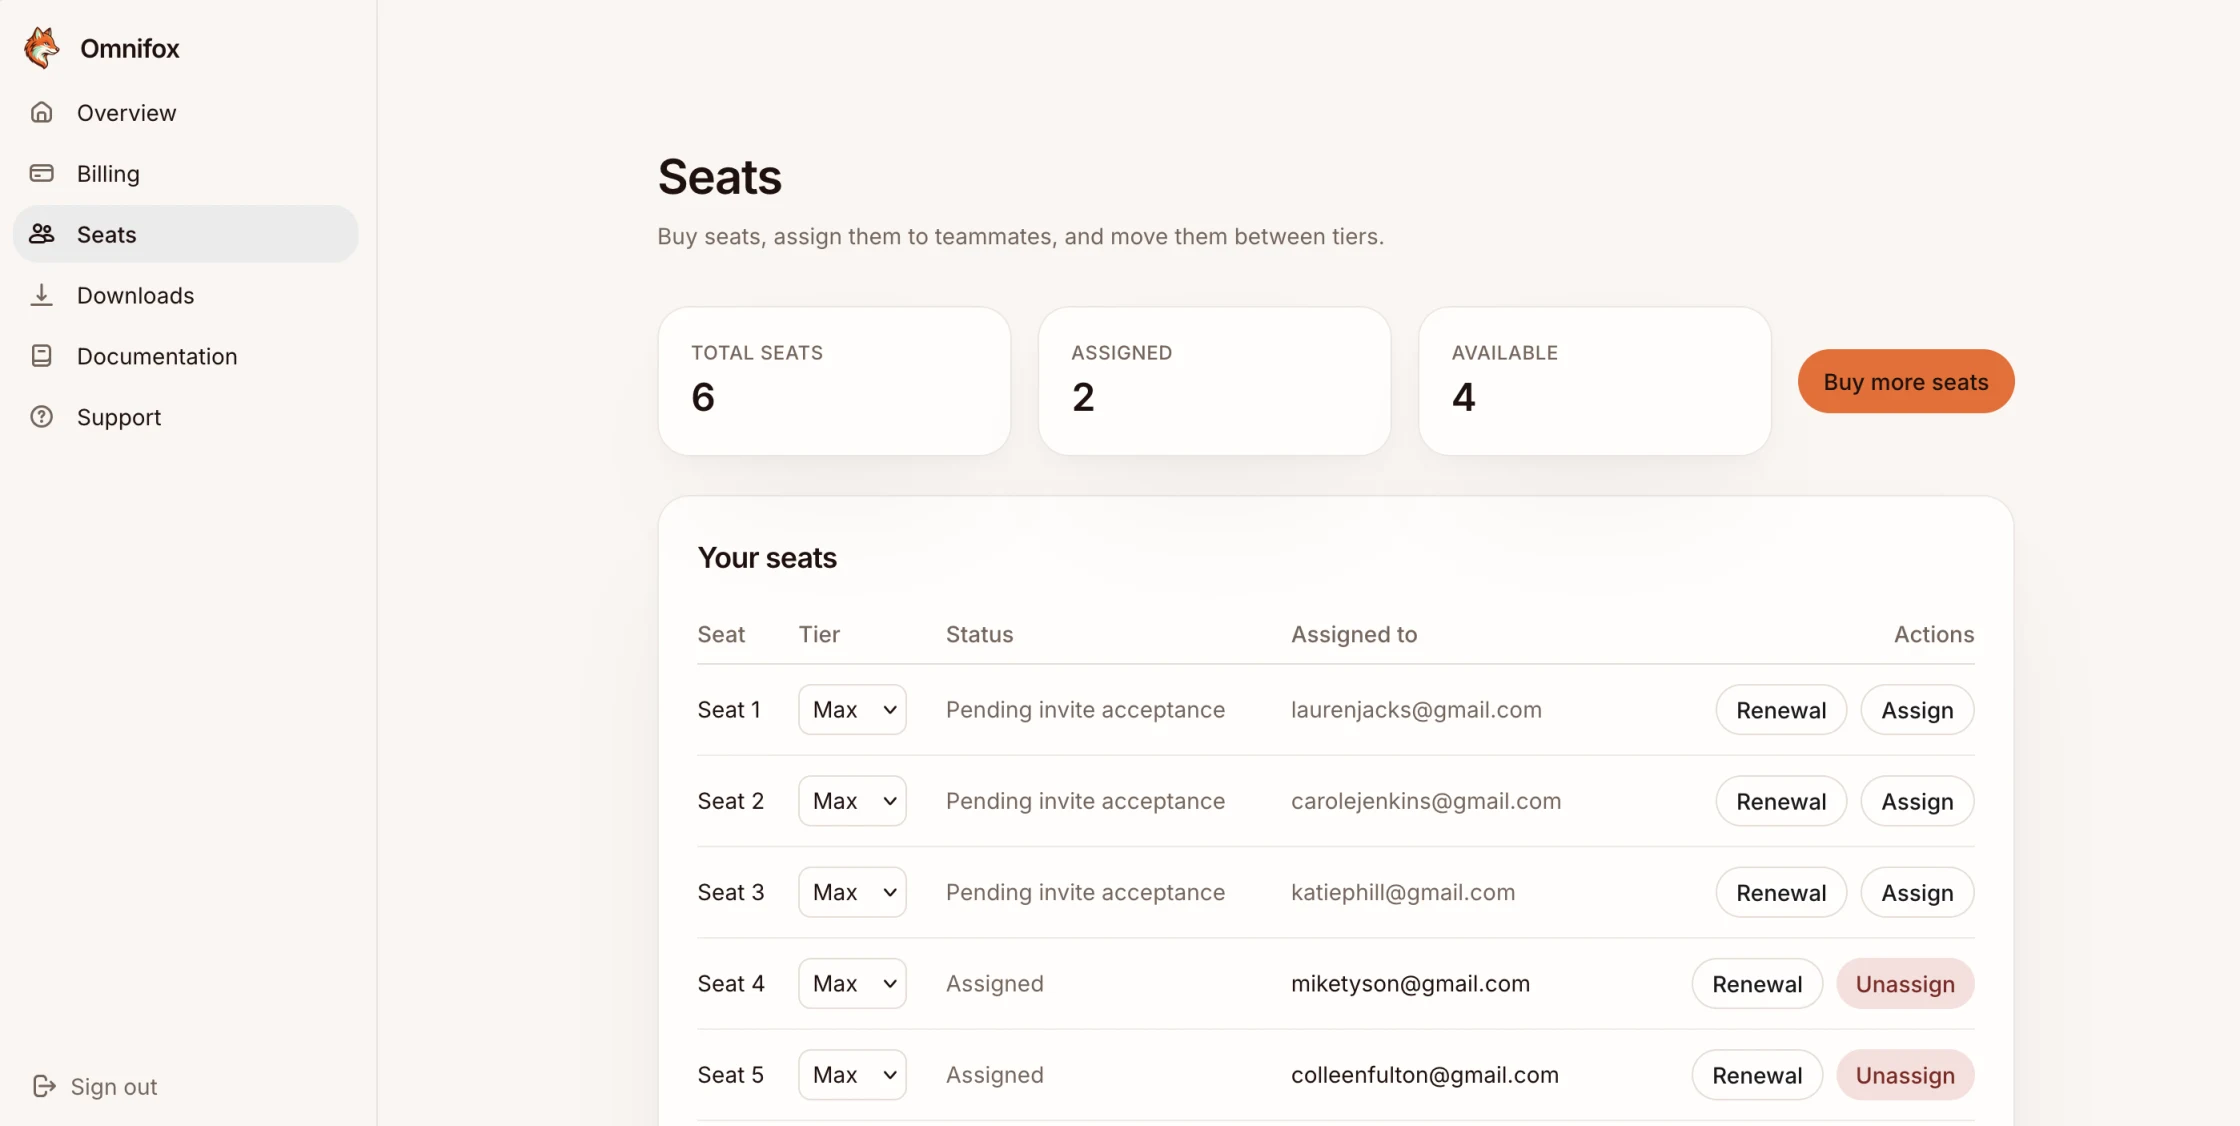Screen dimensions: 2240x1126
Task: Click the Sign out door icon
Action: 44,1086
